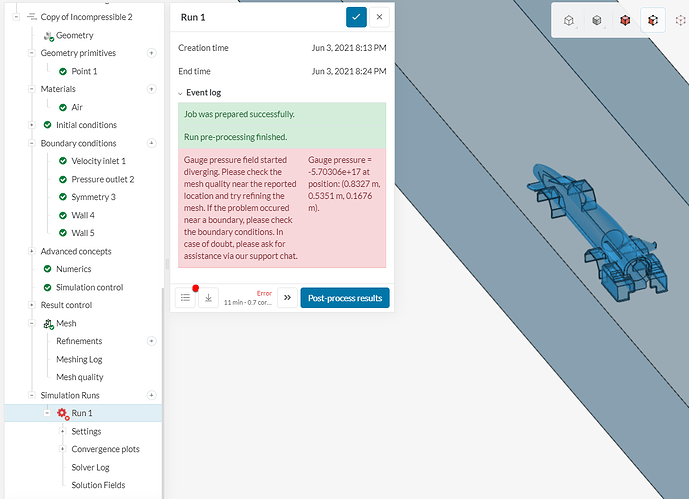Confirm Run 1 panel with checkmark button
The image size is (689, 499).
click(356, 17)
